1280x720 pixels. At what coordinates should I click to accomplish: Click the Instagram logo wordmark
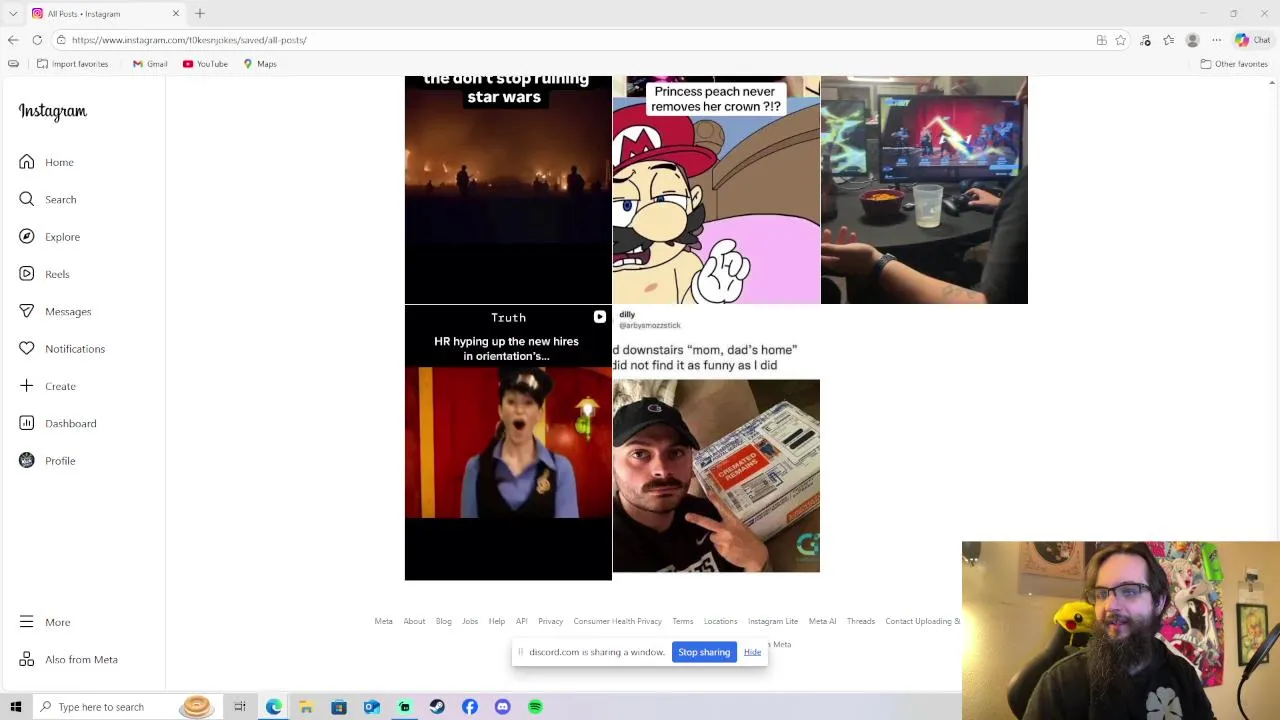coord(53,112)
